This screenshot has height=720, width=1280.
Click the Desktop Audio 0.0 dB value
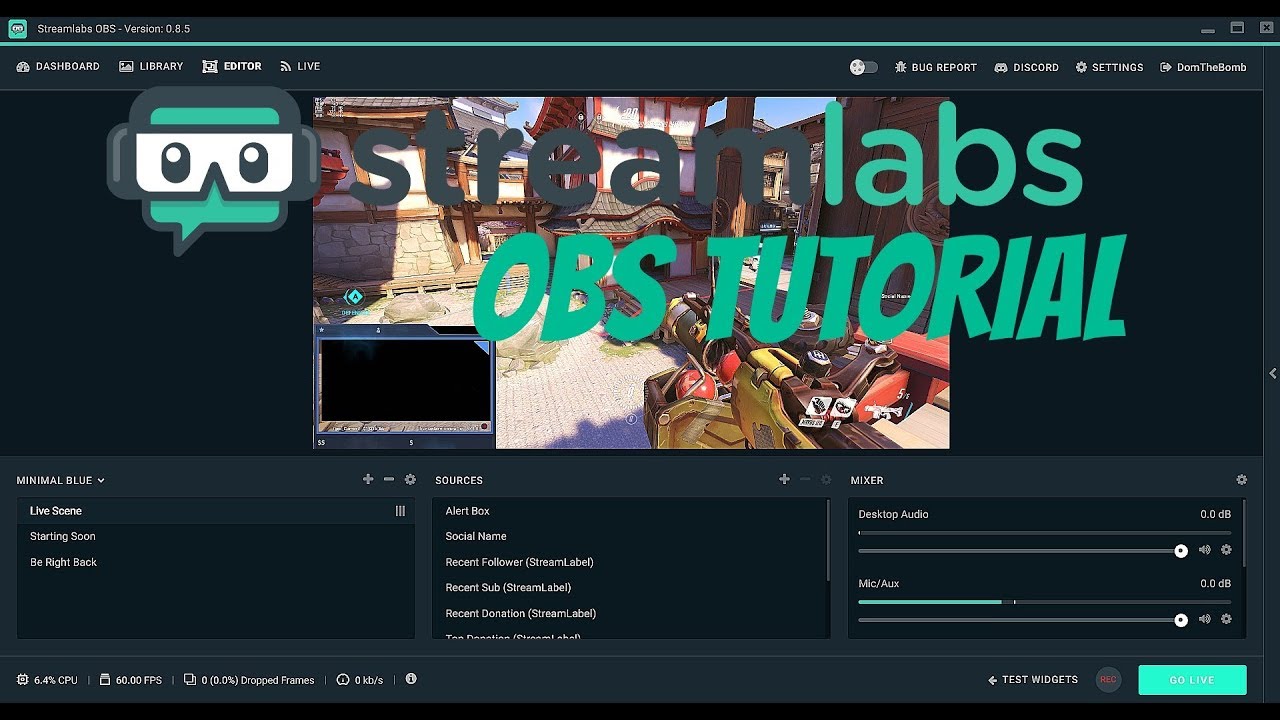click(1215, 515)
